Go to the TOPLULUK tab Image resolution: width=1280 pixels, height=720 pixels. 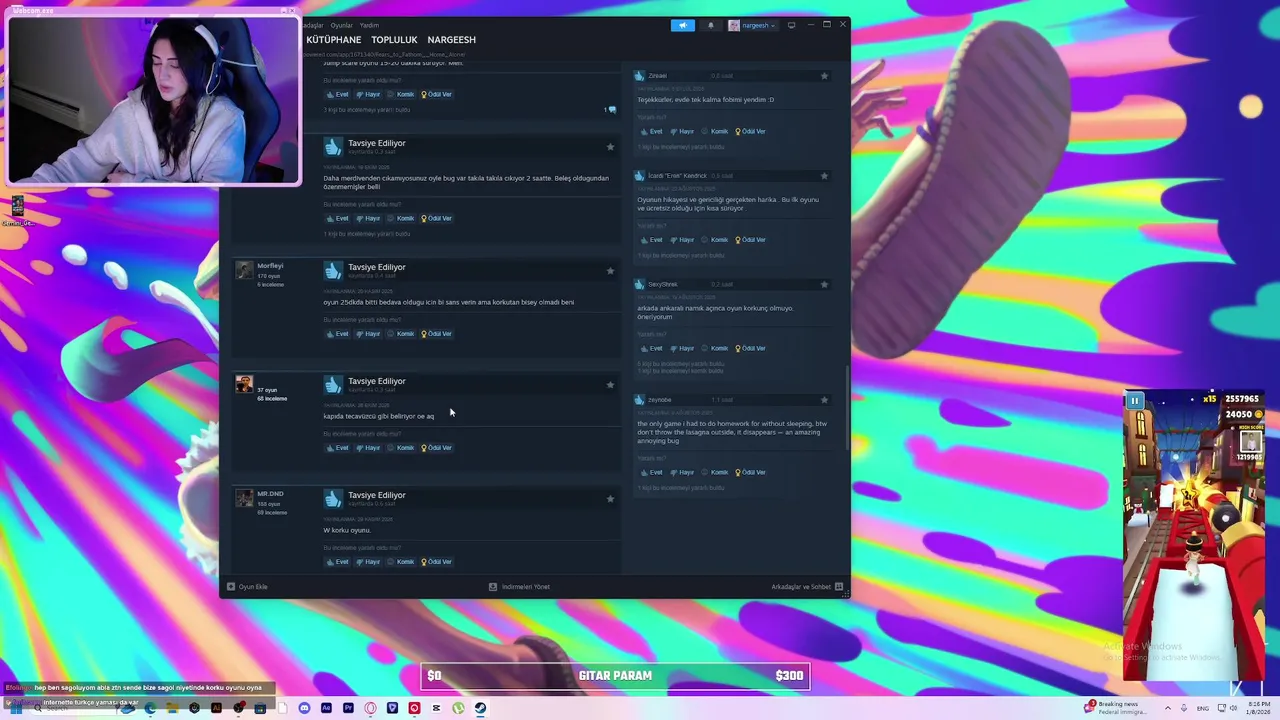(x=394, y=40)
